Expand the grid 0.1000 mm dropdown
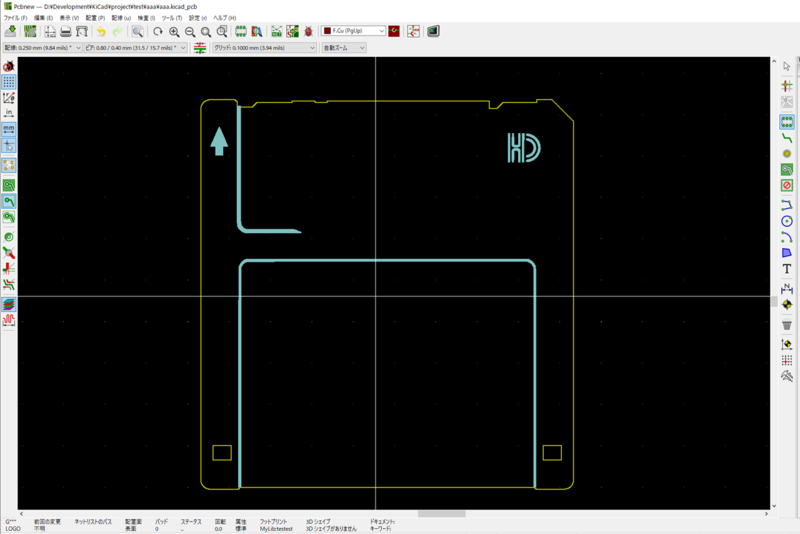This screenshot has height=534, width=800. click(265, 48)
